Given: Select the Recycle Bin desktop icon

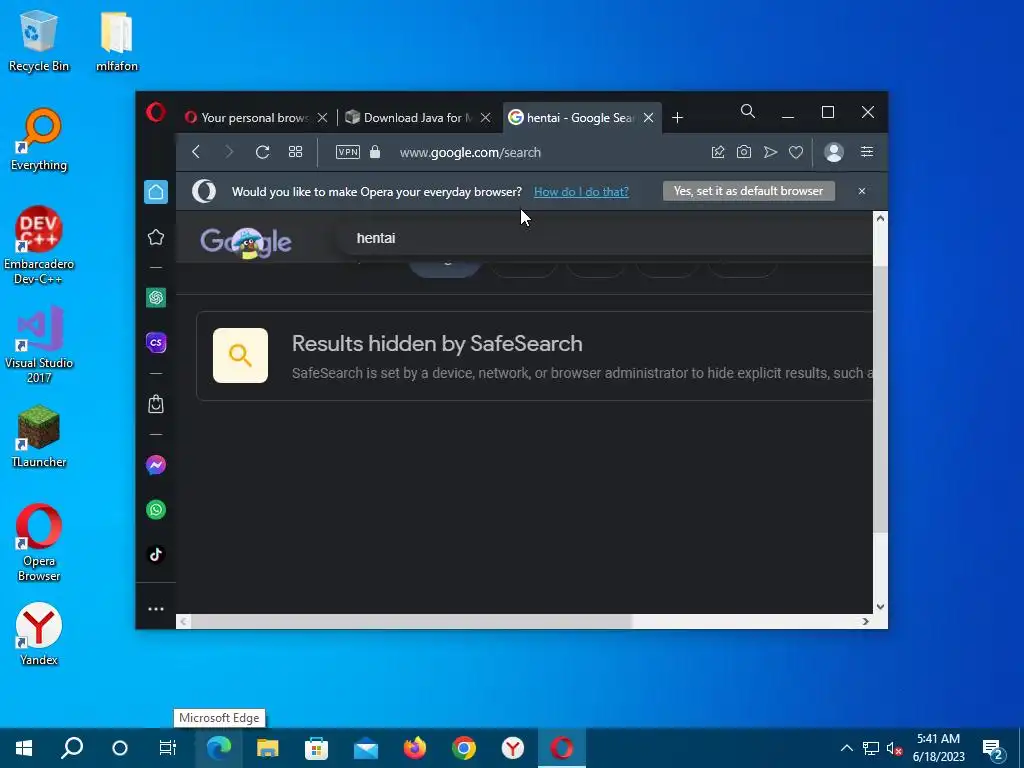Looking at the screenshot, I should click(39, 41).
